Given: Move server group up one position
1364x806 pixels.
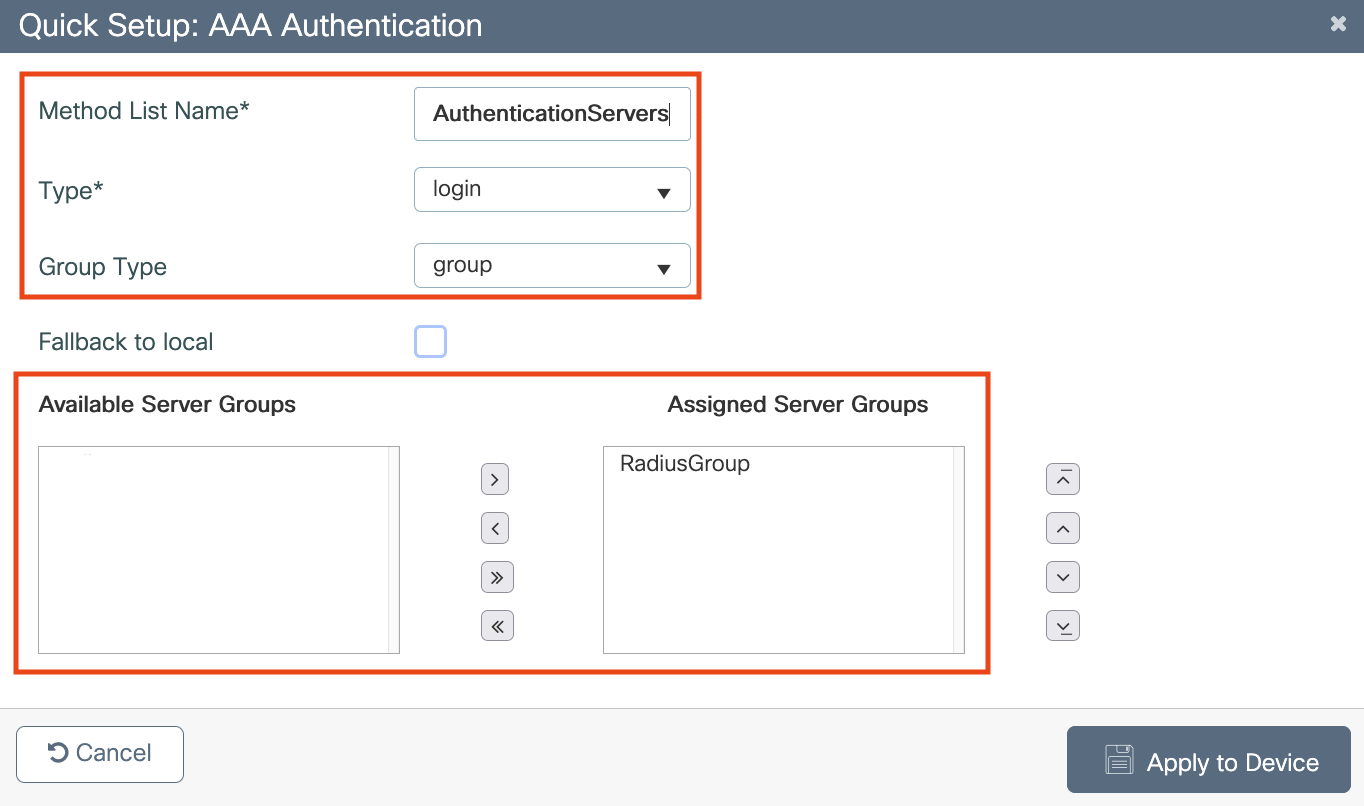Looking at the screenshot, I should pyautogui.click(x=1062, y=528).
